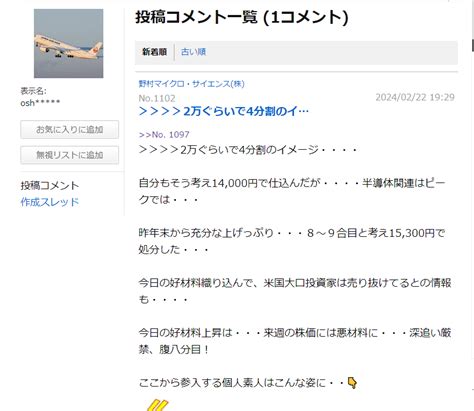
Task: Add user via お気に入りに追加 button
Action: click(x=69, y=129)
